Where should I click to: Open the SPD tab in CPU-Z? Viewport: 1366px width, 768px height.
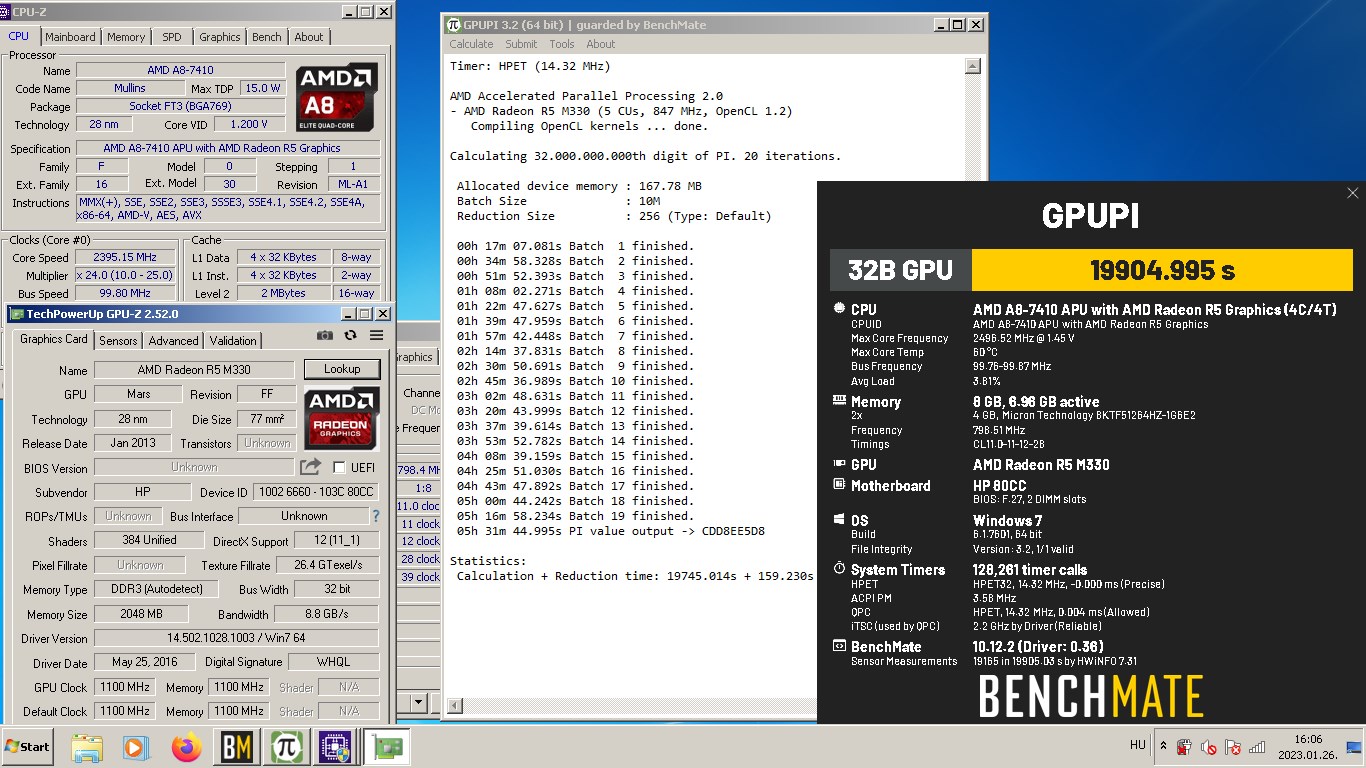point(172,37)
